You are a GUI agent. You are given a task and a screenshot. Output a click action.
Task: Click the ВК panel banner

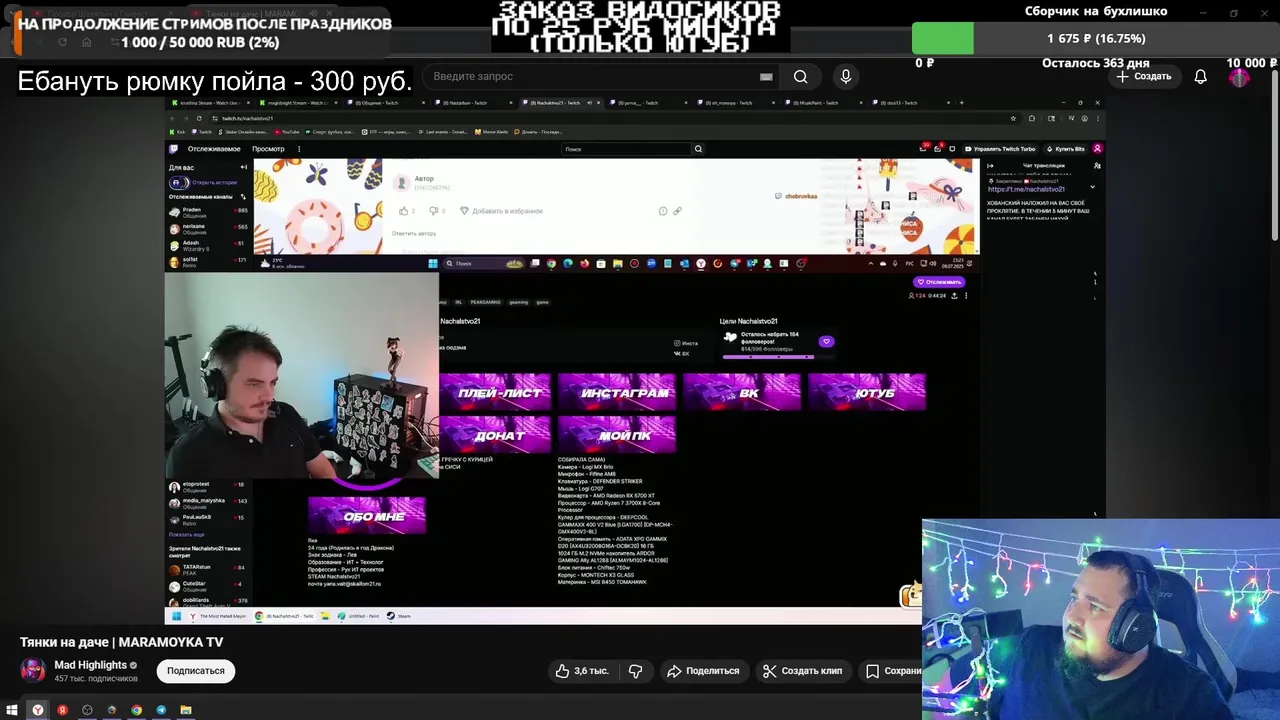(742, 392)
